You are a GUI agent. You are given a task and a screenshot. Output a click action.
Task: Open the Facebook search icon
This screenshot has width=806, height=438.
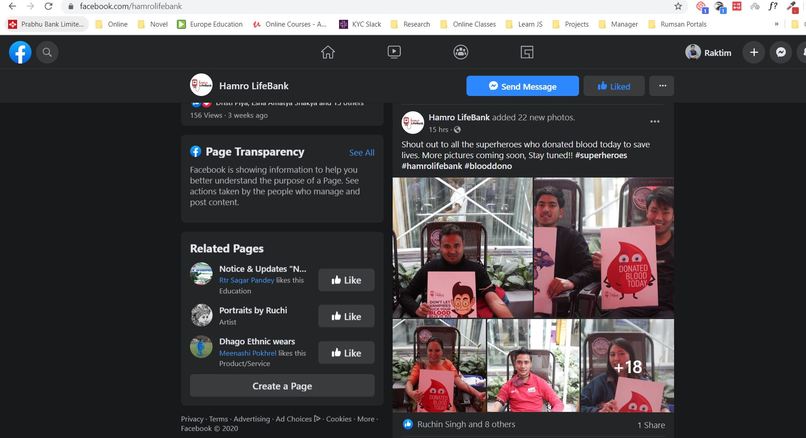[x=47, y=52]
